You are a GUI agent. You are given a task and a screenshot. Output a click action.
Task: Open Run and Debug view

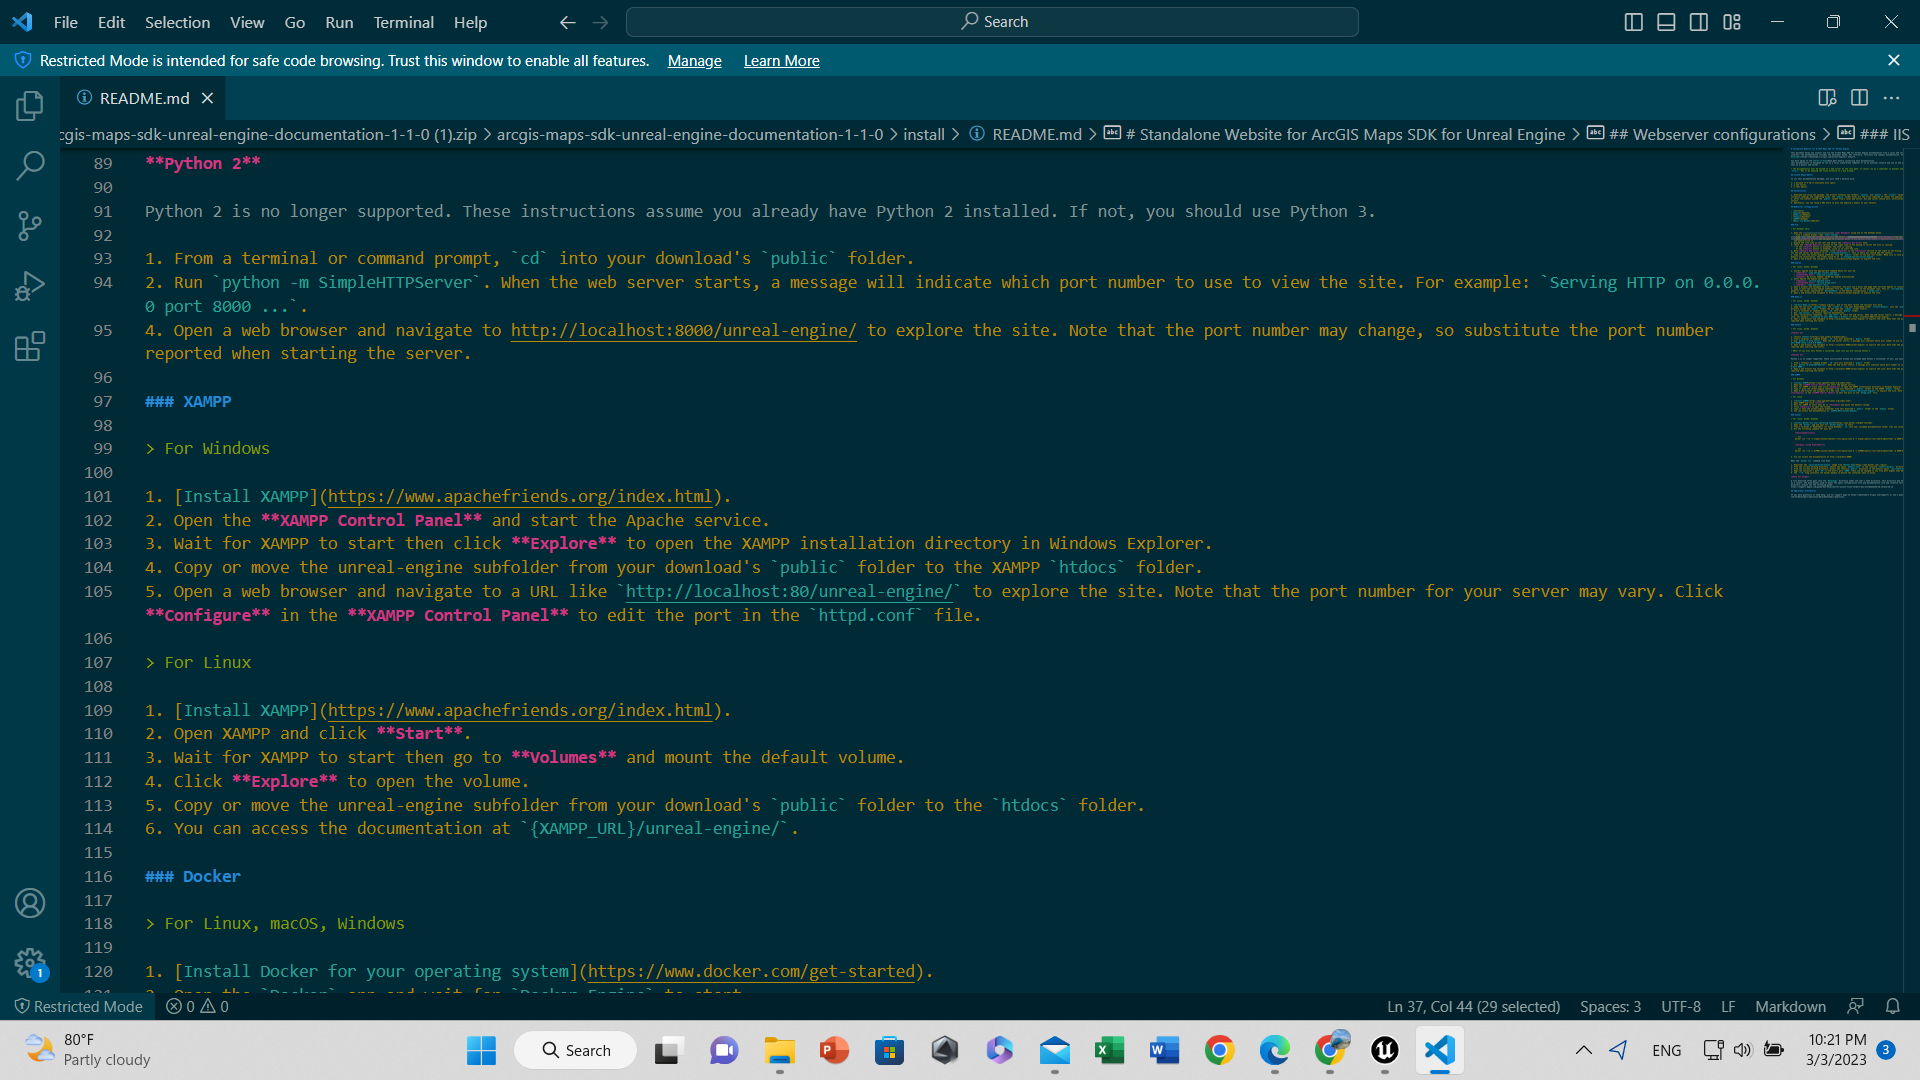pyautogui.click(x=30, y=287)
